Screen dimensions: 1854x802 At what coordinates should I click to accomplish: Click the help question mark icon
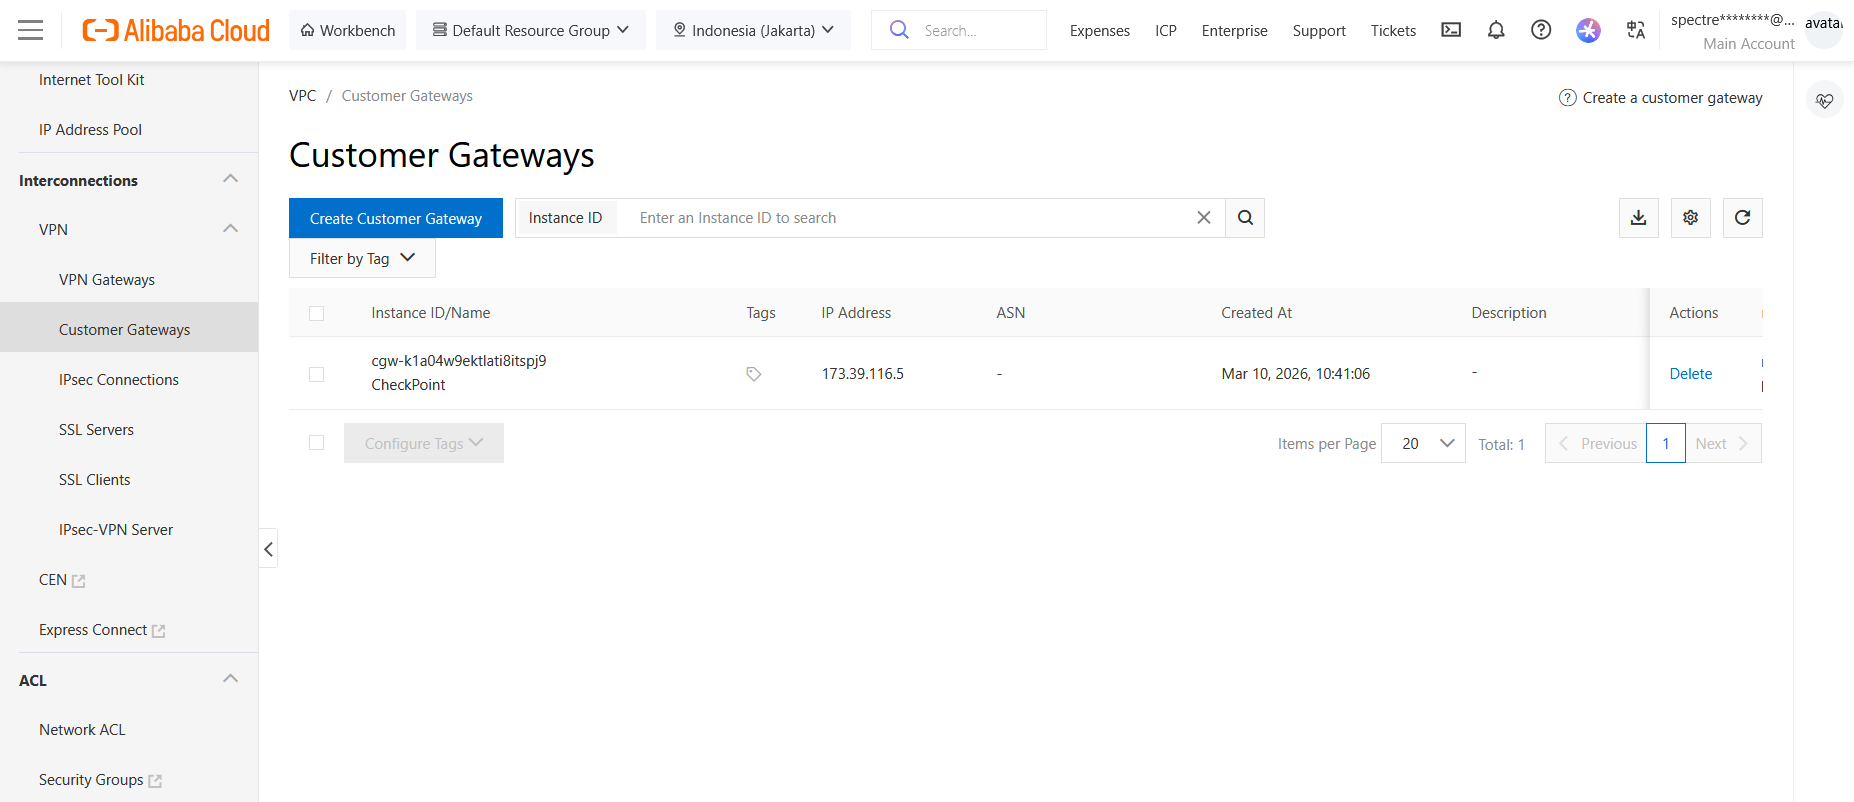tap(1541, 30)
